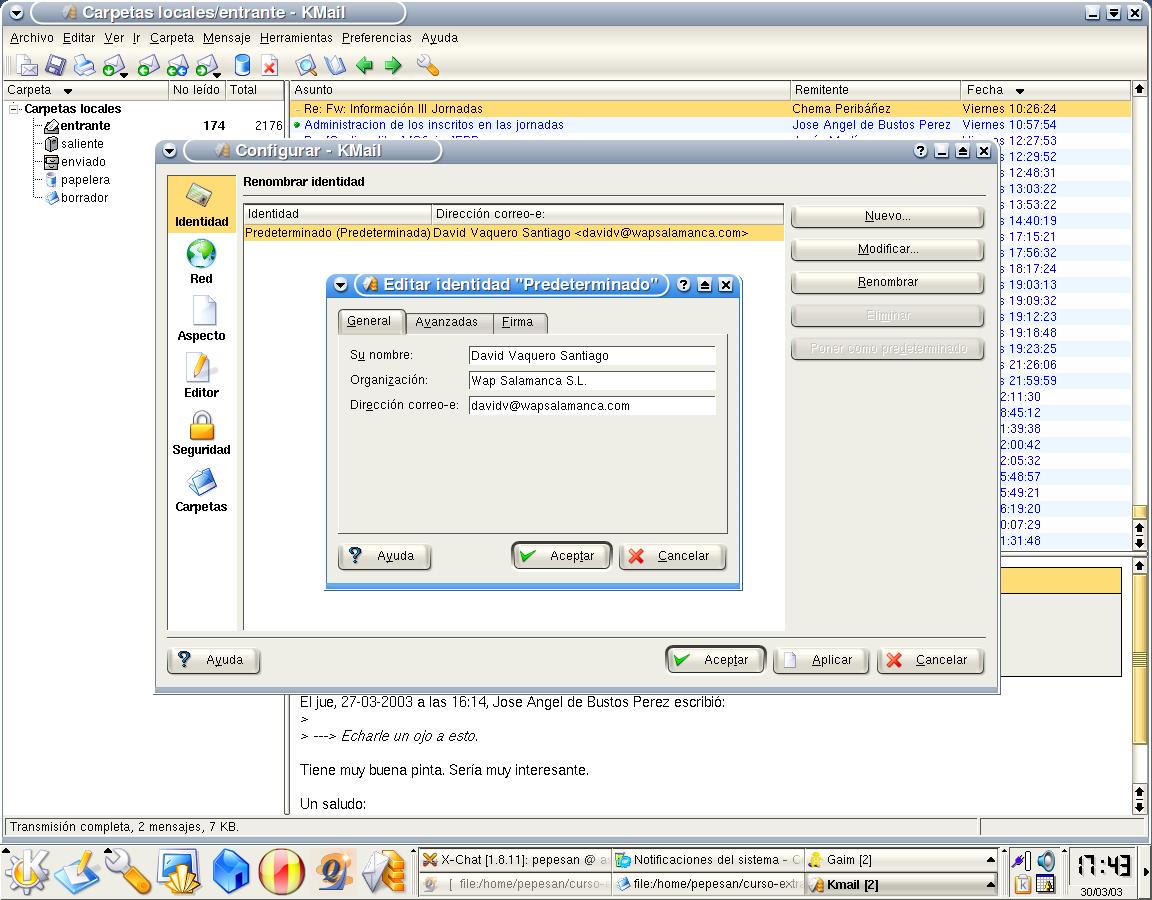1152x900 pixels.
Task: Switch to the Firma tab
Action: point(517,322)
